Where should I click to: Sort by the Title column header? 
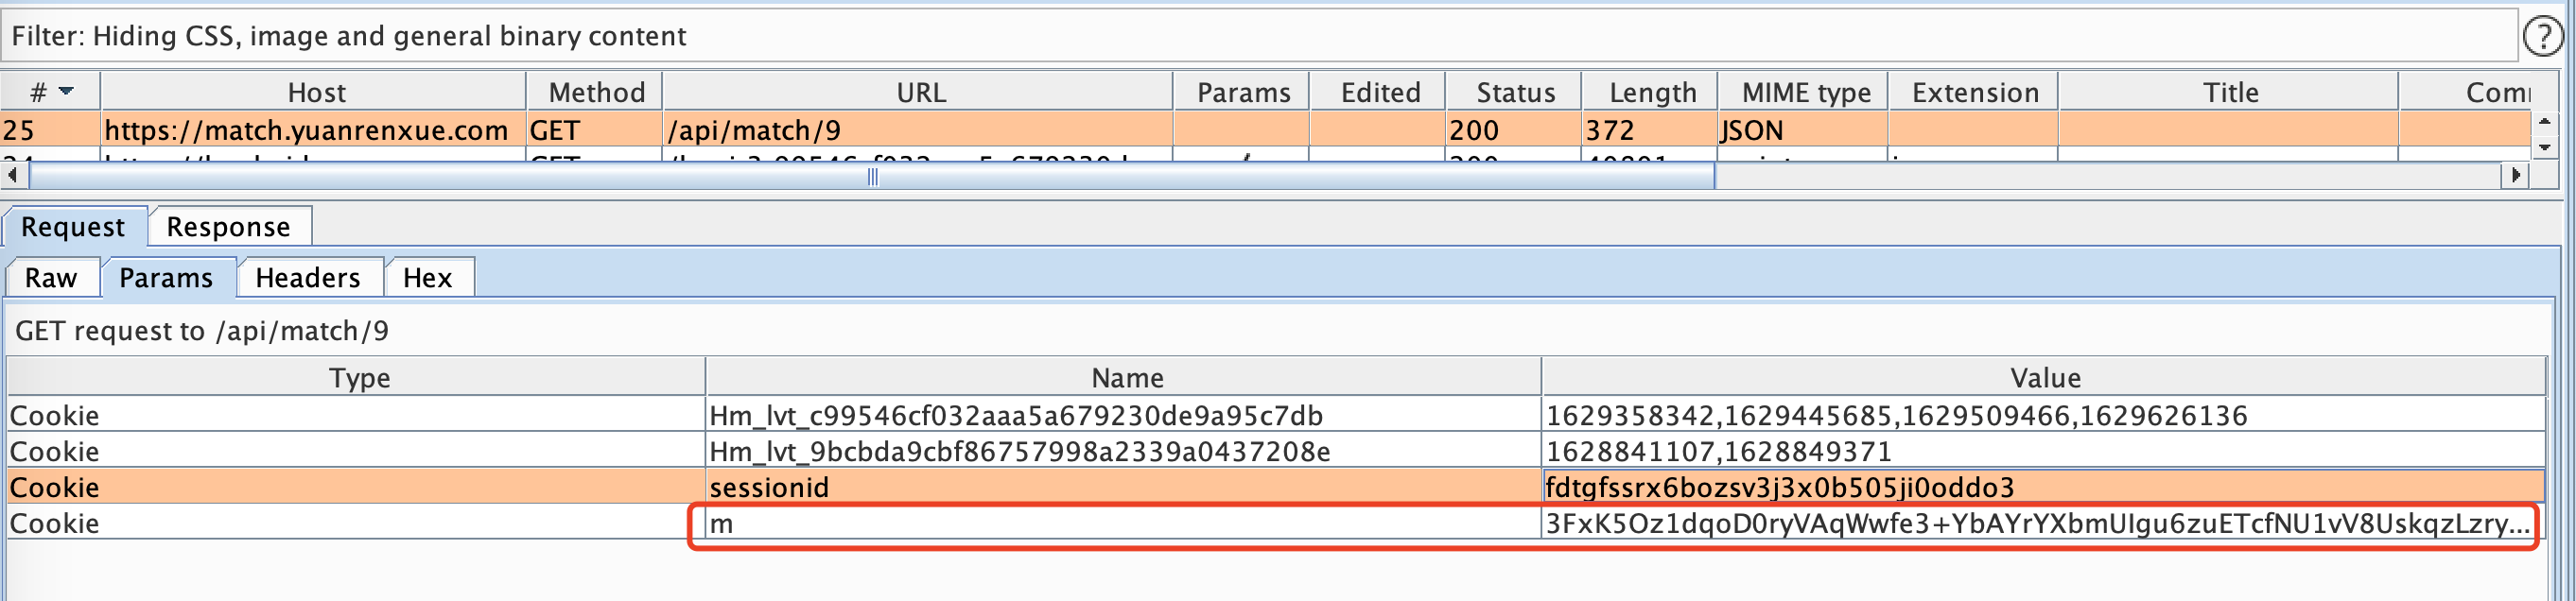point(2229,92)
